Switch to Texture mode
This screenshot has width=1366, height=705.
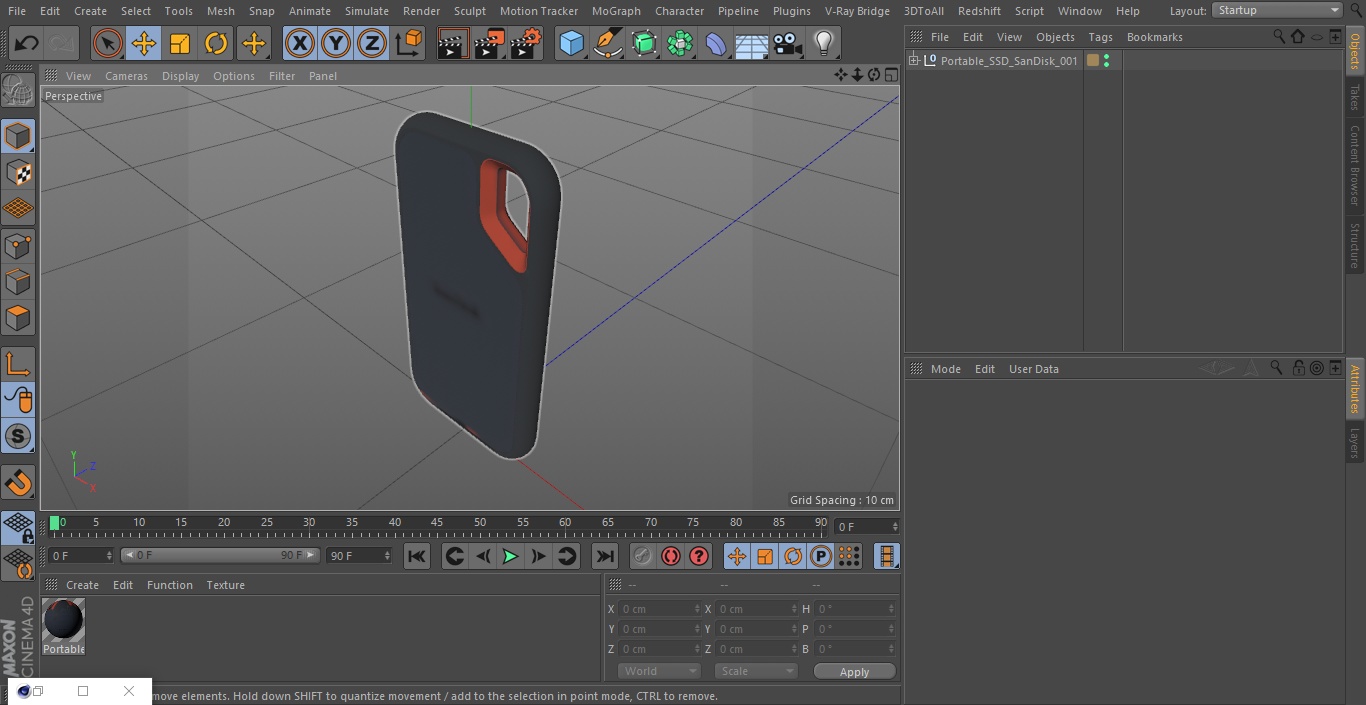[18, 173]
